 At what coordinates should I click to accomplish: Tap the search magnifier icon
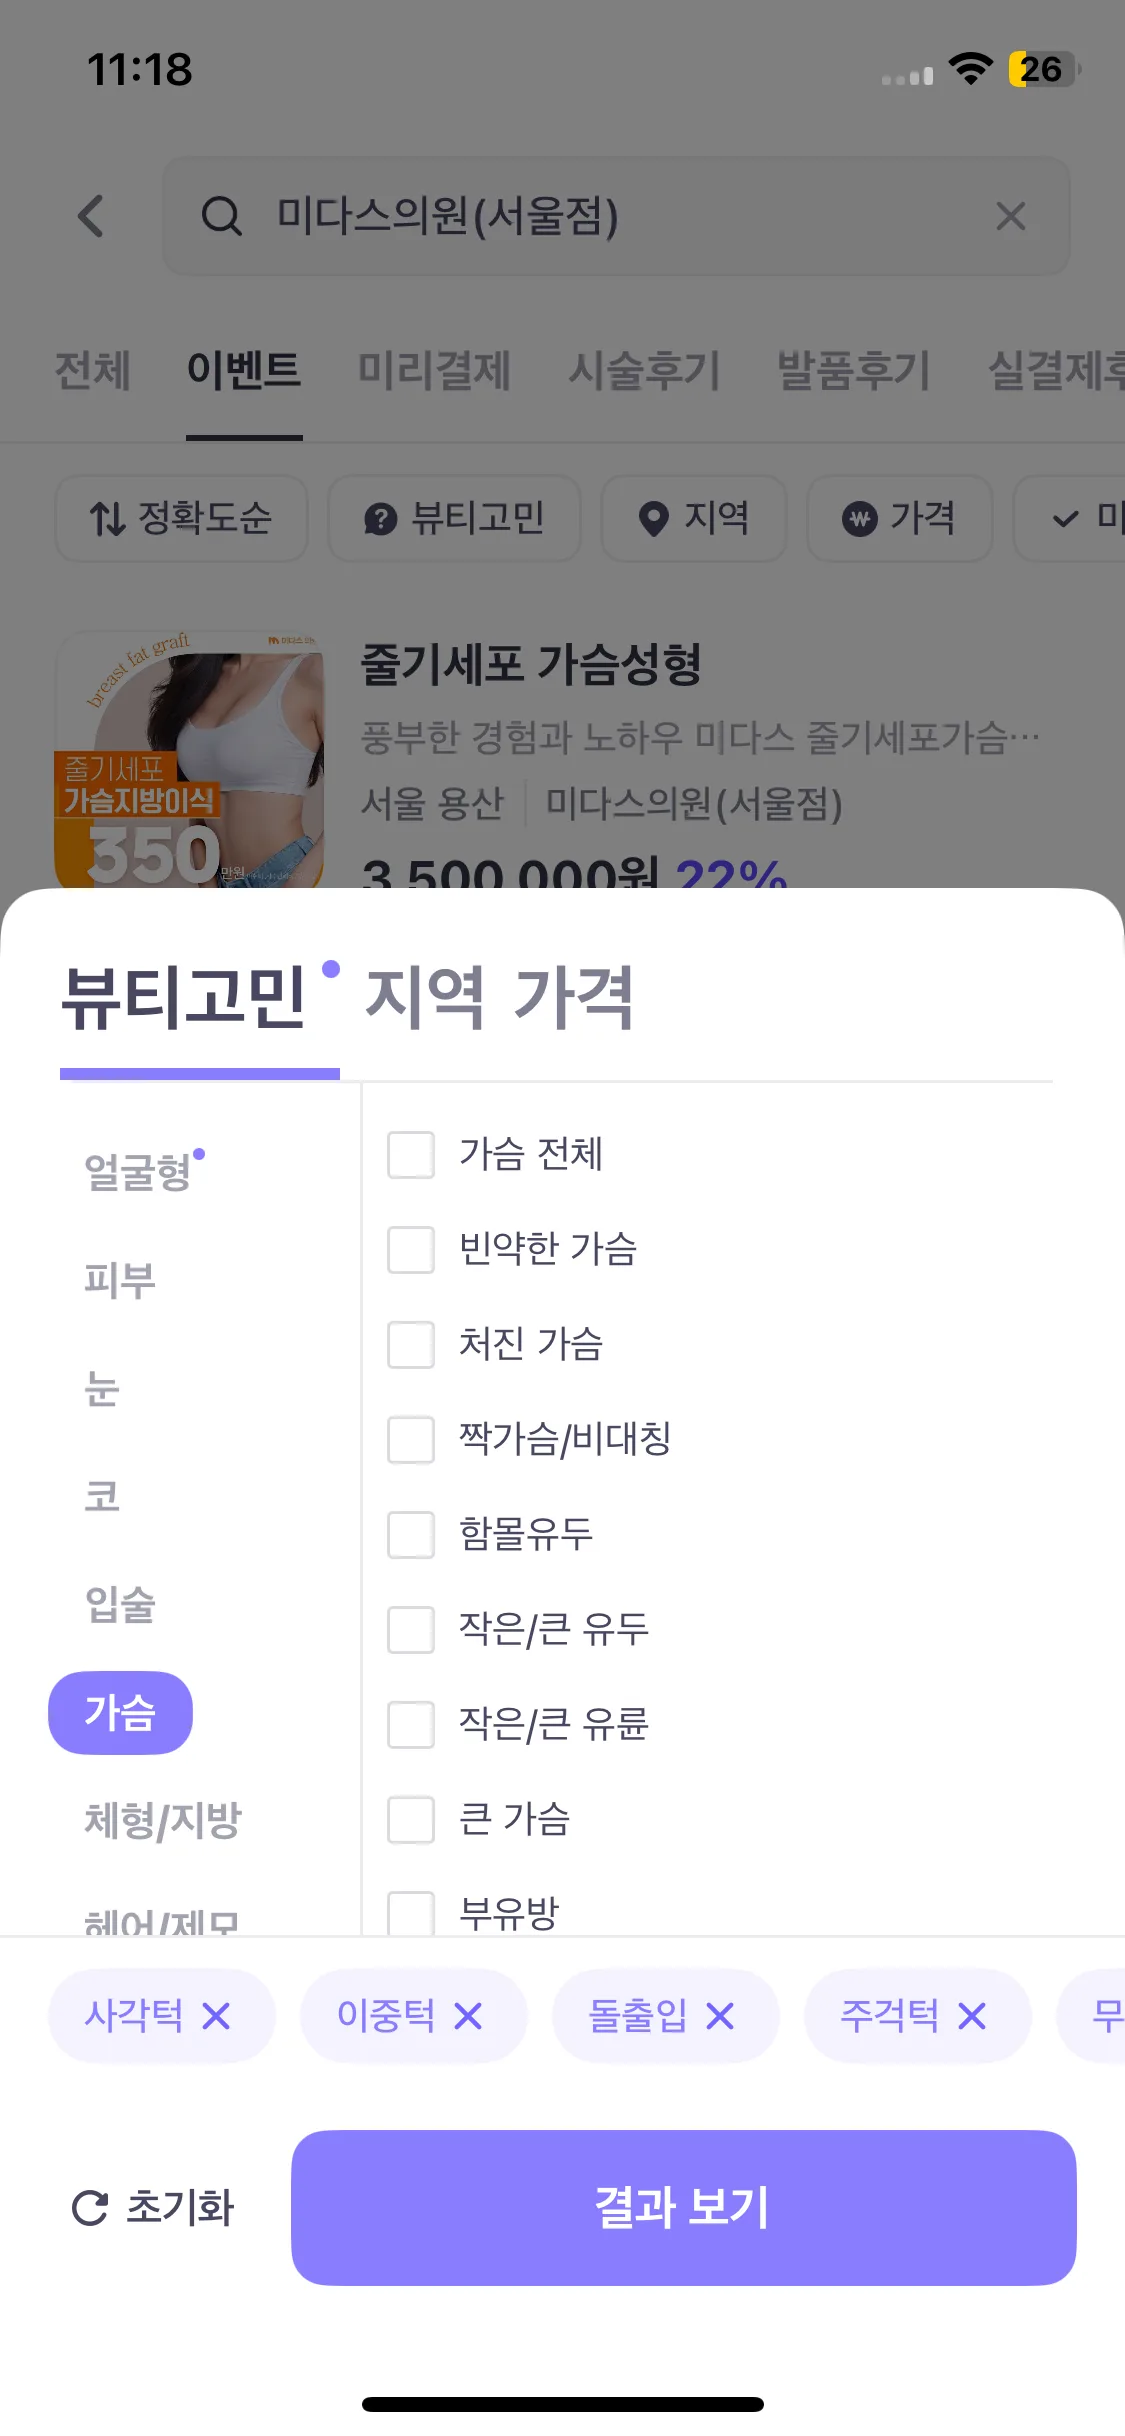tap(222, 216)
